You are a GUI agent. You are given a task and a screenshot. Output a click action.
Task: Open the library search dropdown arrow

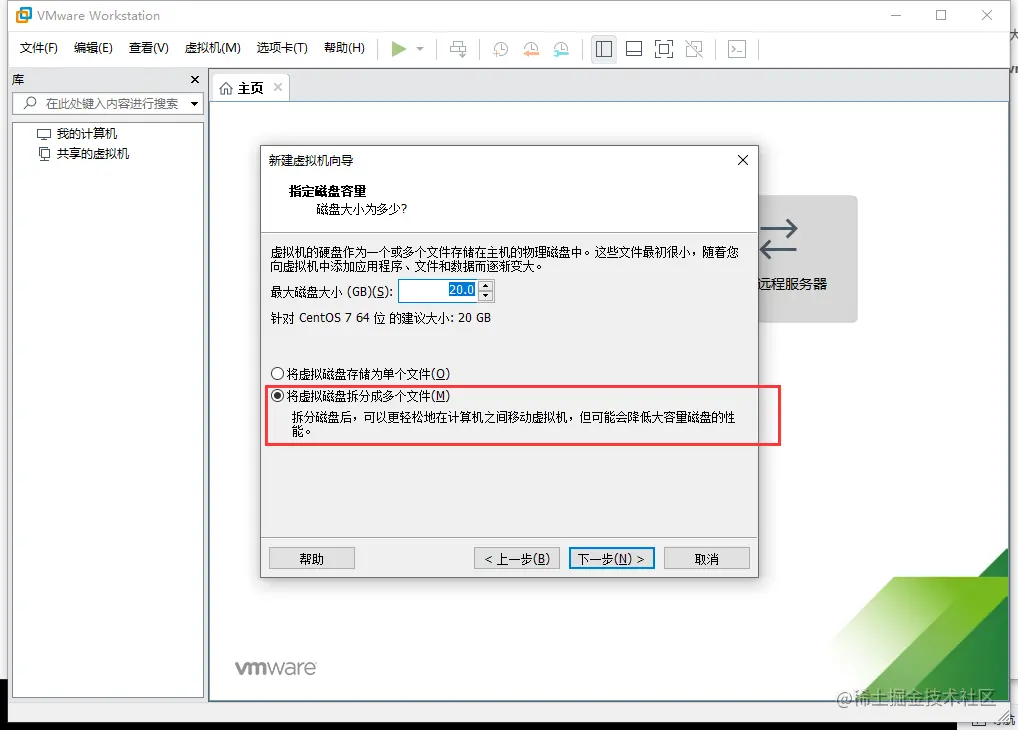194,104
